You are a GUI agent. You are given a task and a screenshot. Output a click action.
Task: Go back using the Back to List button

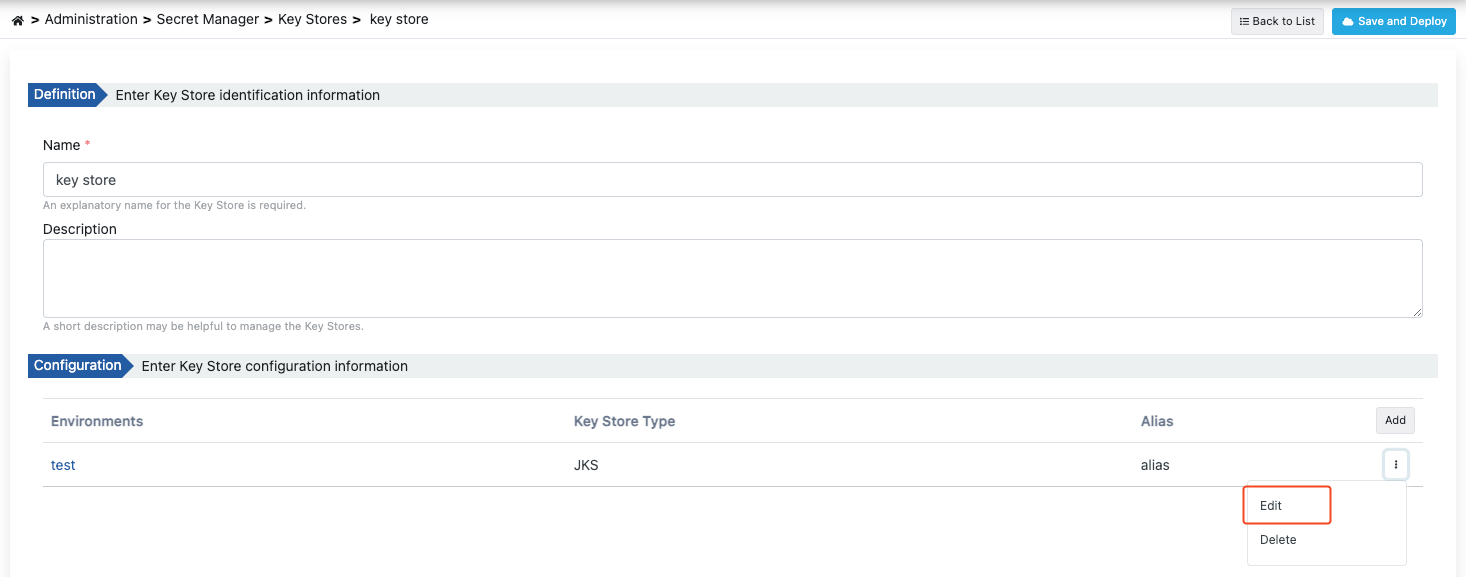[x=1277, y=21]
